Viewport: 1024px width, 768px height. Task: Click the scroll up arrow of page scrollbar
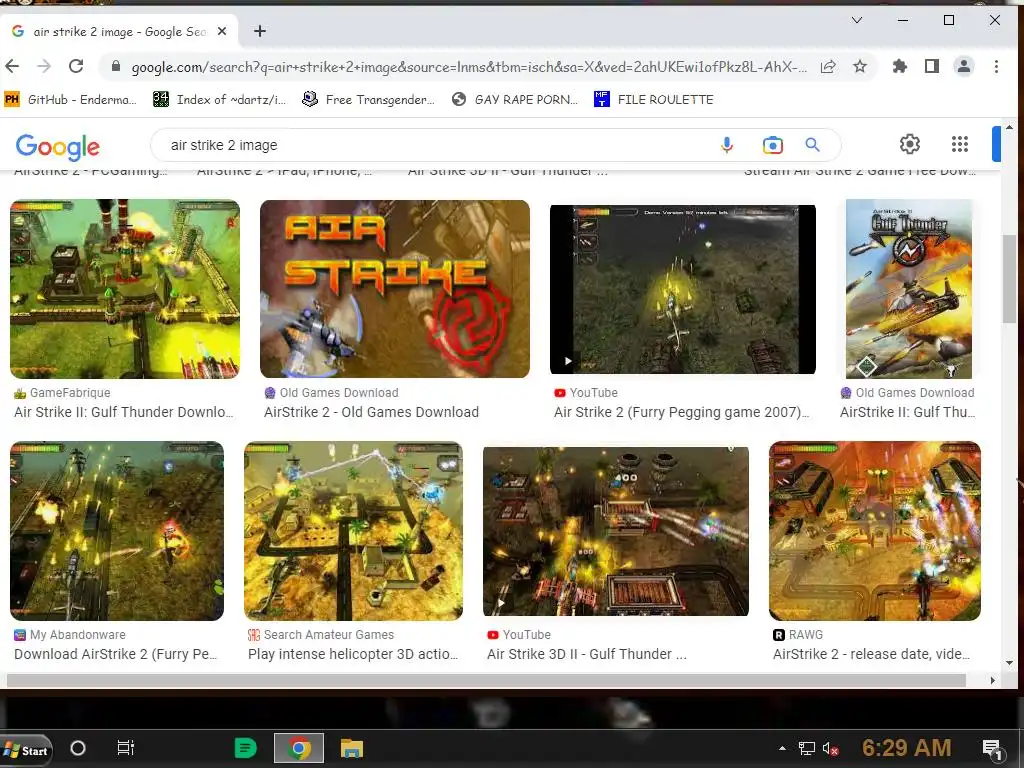point(1010,127)
